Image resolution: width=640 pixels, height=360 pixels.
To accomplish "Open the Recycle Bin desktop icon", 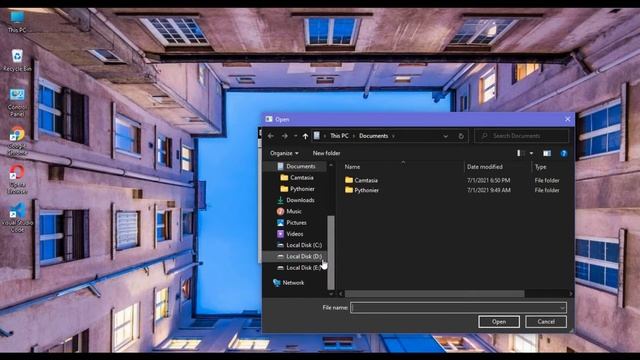I will click(17, 60).
